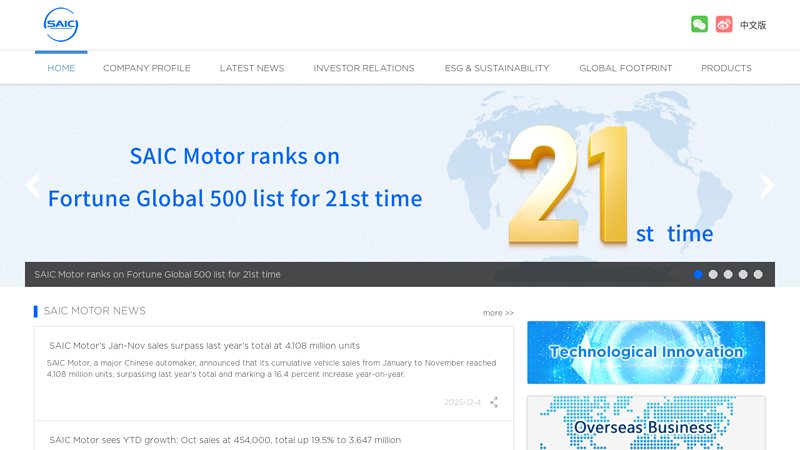The height and width of the screenshot is (450, 800).
Task: Open GLOBAL FOOTPRINT menu
Action: coord(626,68)
